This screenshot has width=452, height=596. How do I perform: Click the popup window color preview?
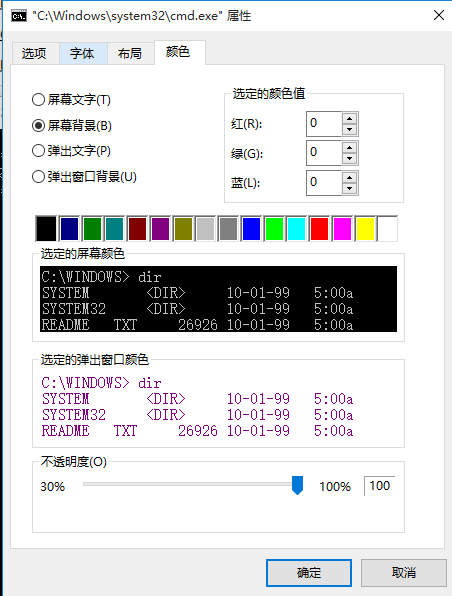(x=218, y=405)
